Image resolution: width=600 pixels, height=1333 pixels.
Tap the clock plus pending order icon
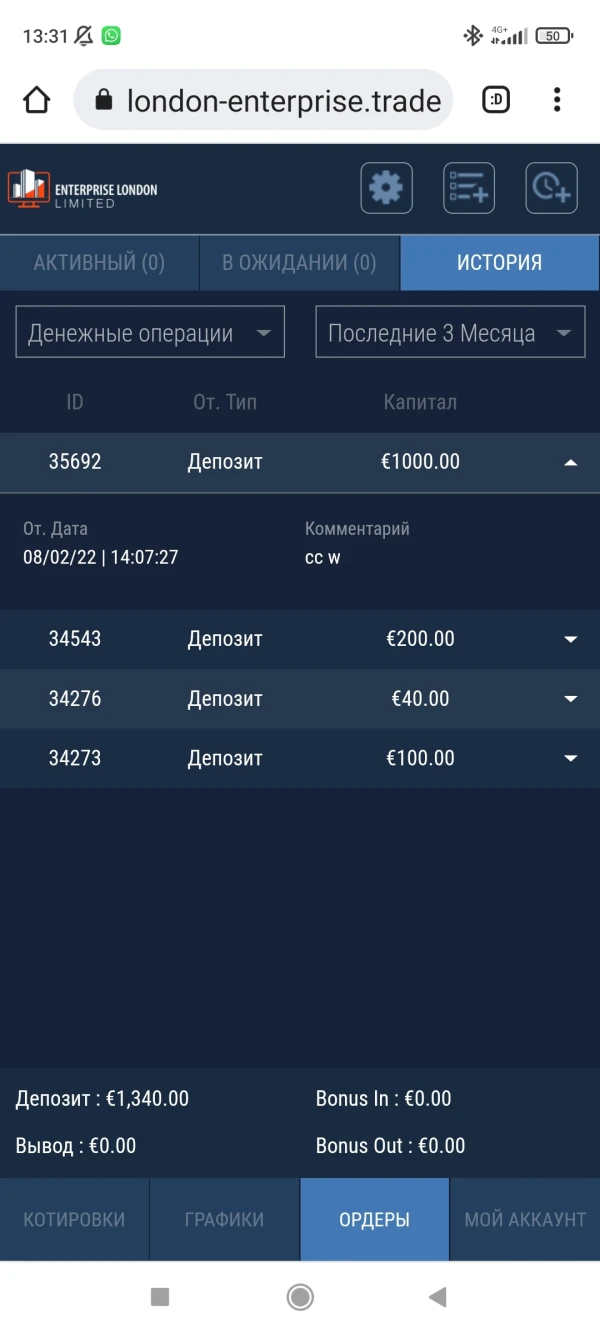551,188
